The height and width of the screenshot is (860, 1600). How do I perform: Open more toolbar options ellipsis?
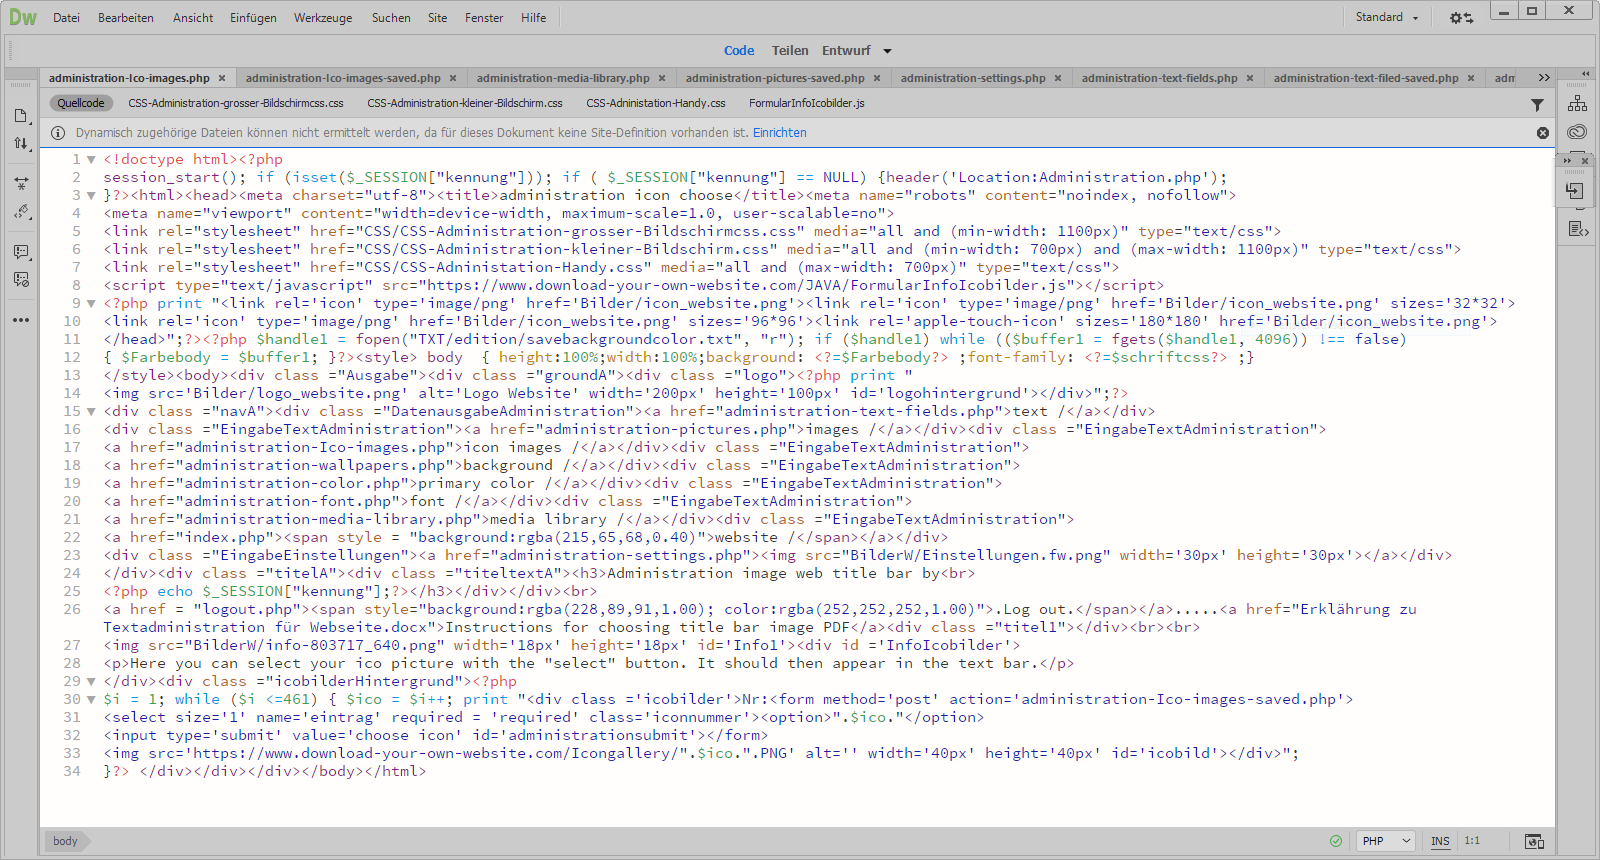tap(21, 320)
